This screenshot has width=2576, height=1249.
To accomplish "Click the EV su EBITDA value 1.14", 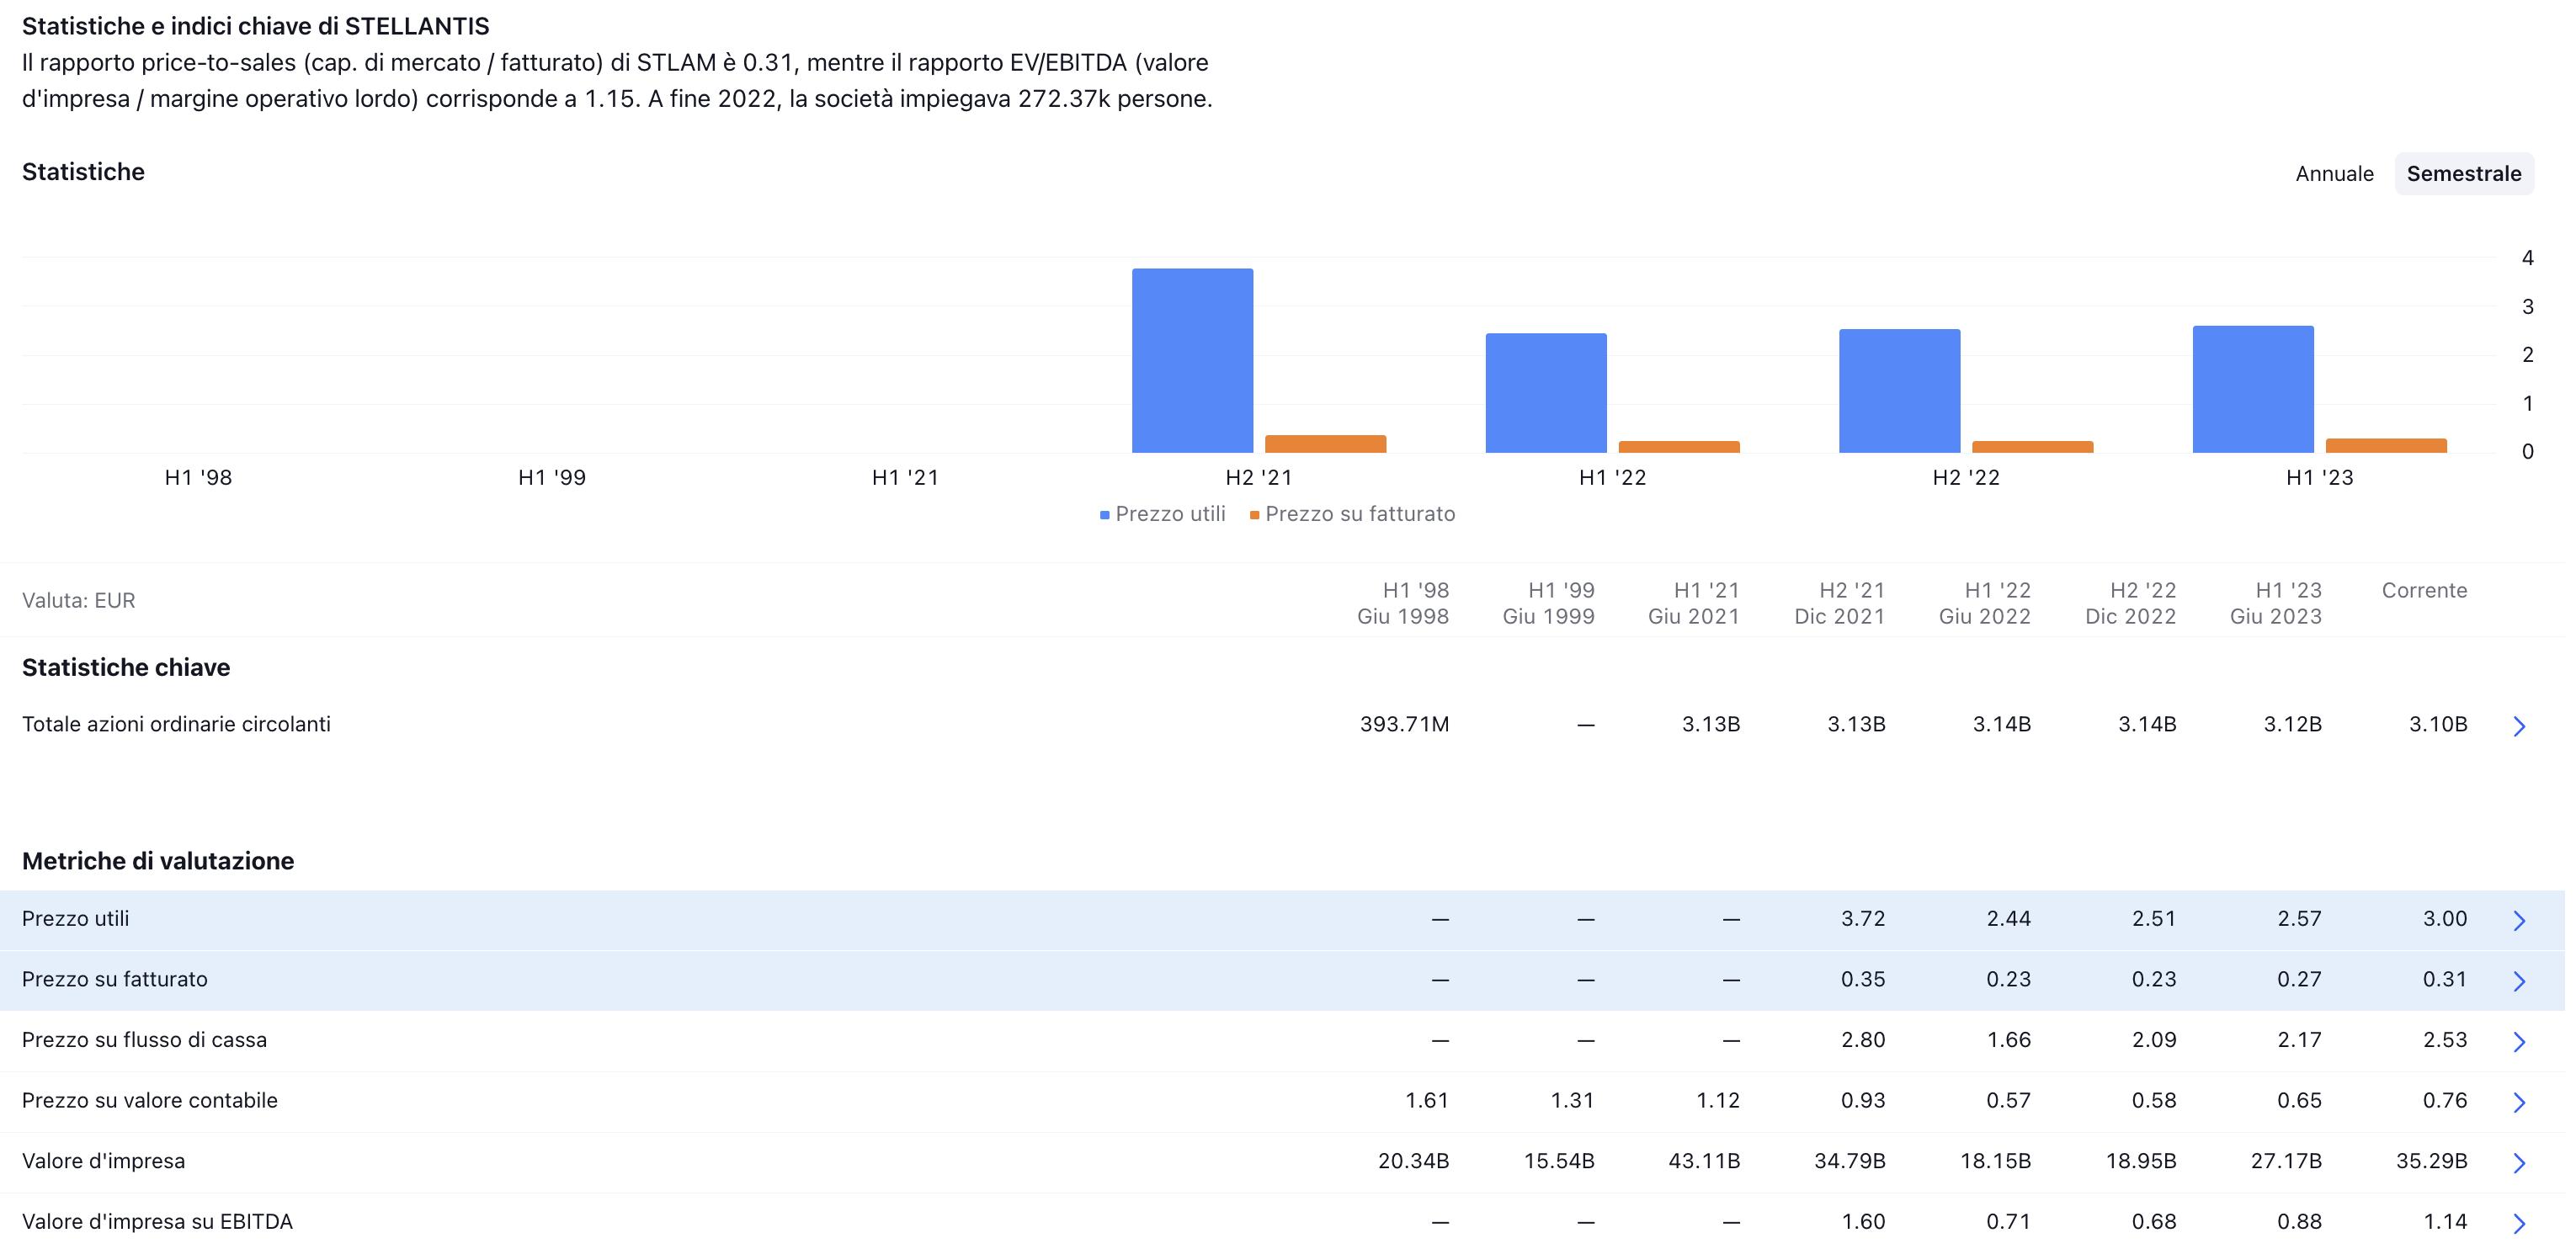I will (x=2445, y=1221).
